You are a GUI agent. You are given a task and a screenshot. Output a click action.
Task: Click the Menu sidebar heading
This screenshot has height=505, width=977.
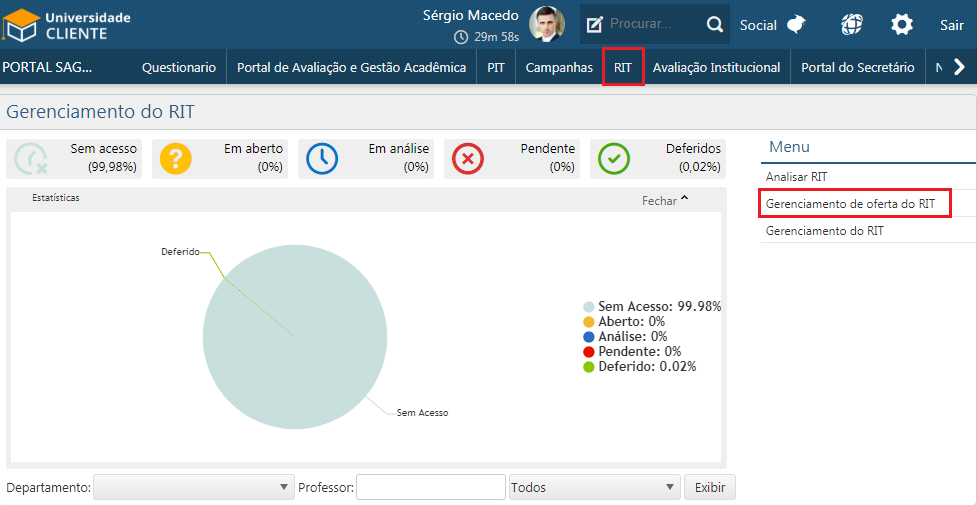tap(789, 147)
